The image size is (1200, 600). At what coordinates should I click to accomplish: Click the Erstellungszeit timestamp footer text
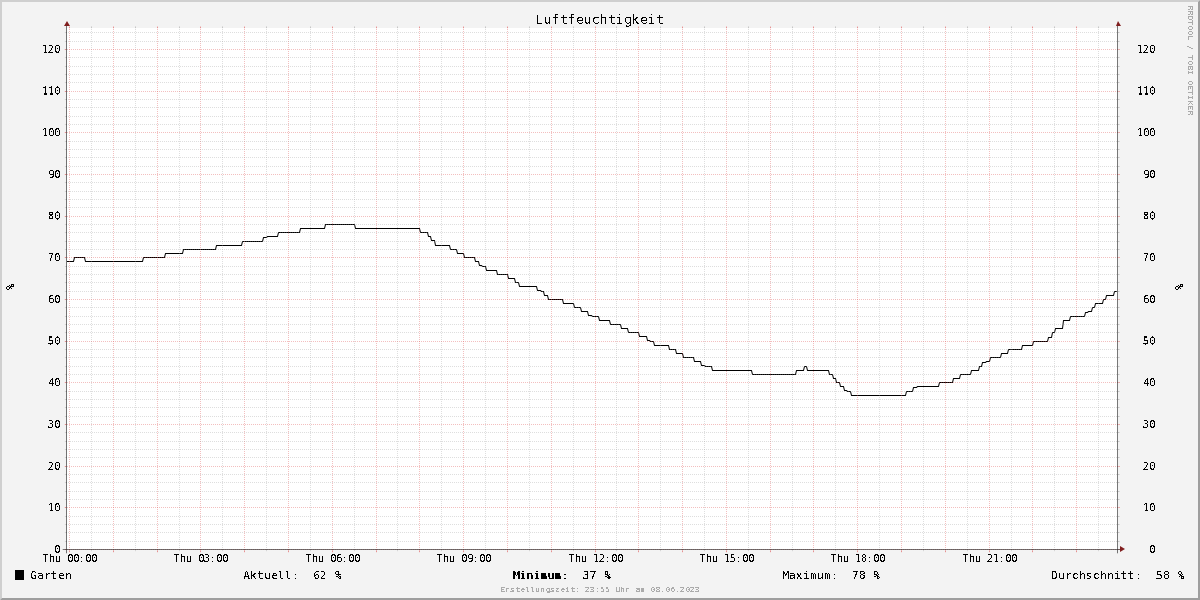600,590
